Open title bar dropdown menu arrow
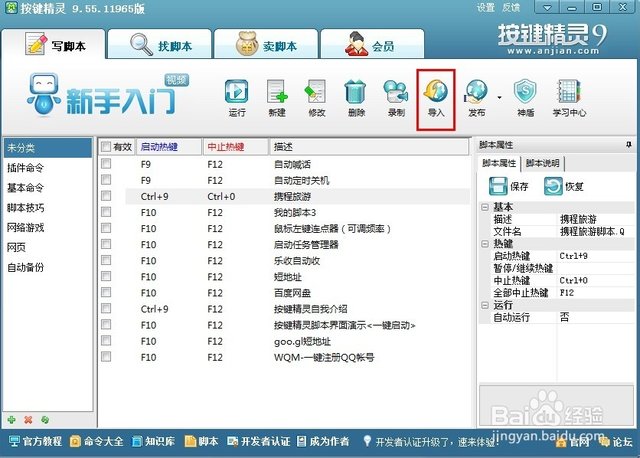 click(x=547, y=8)
